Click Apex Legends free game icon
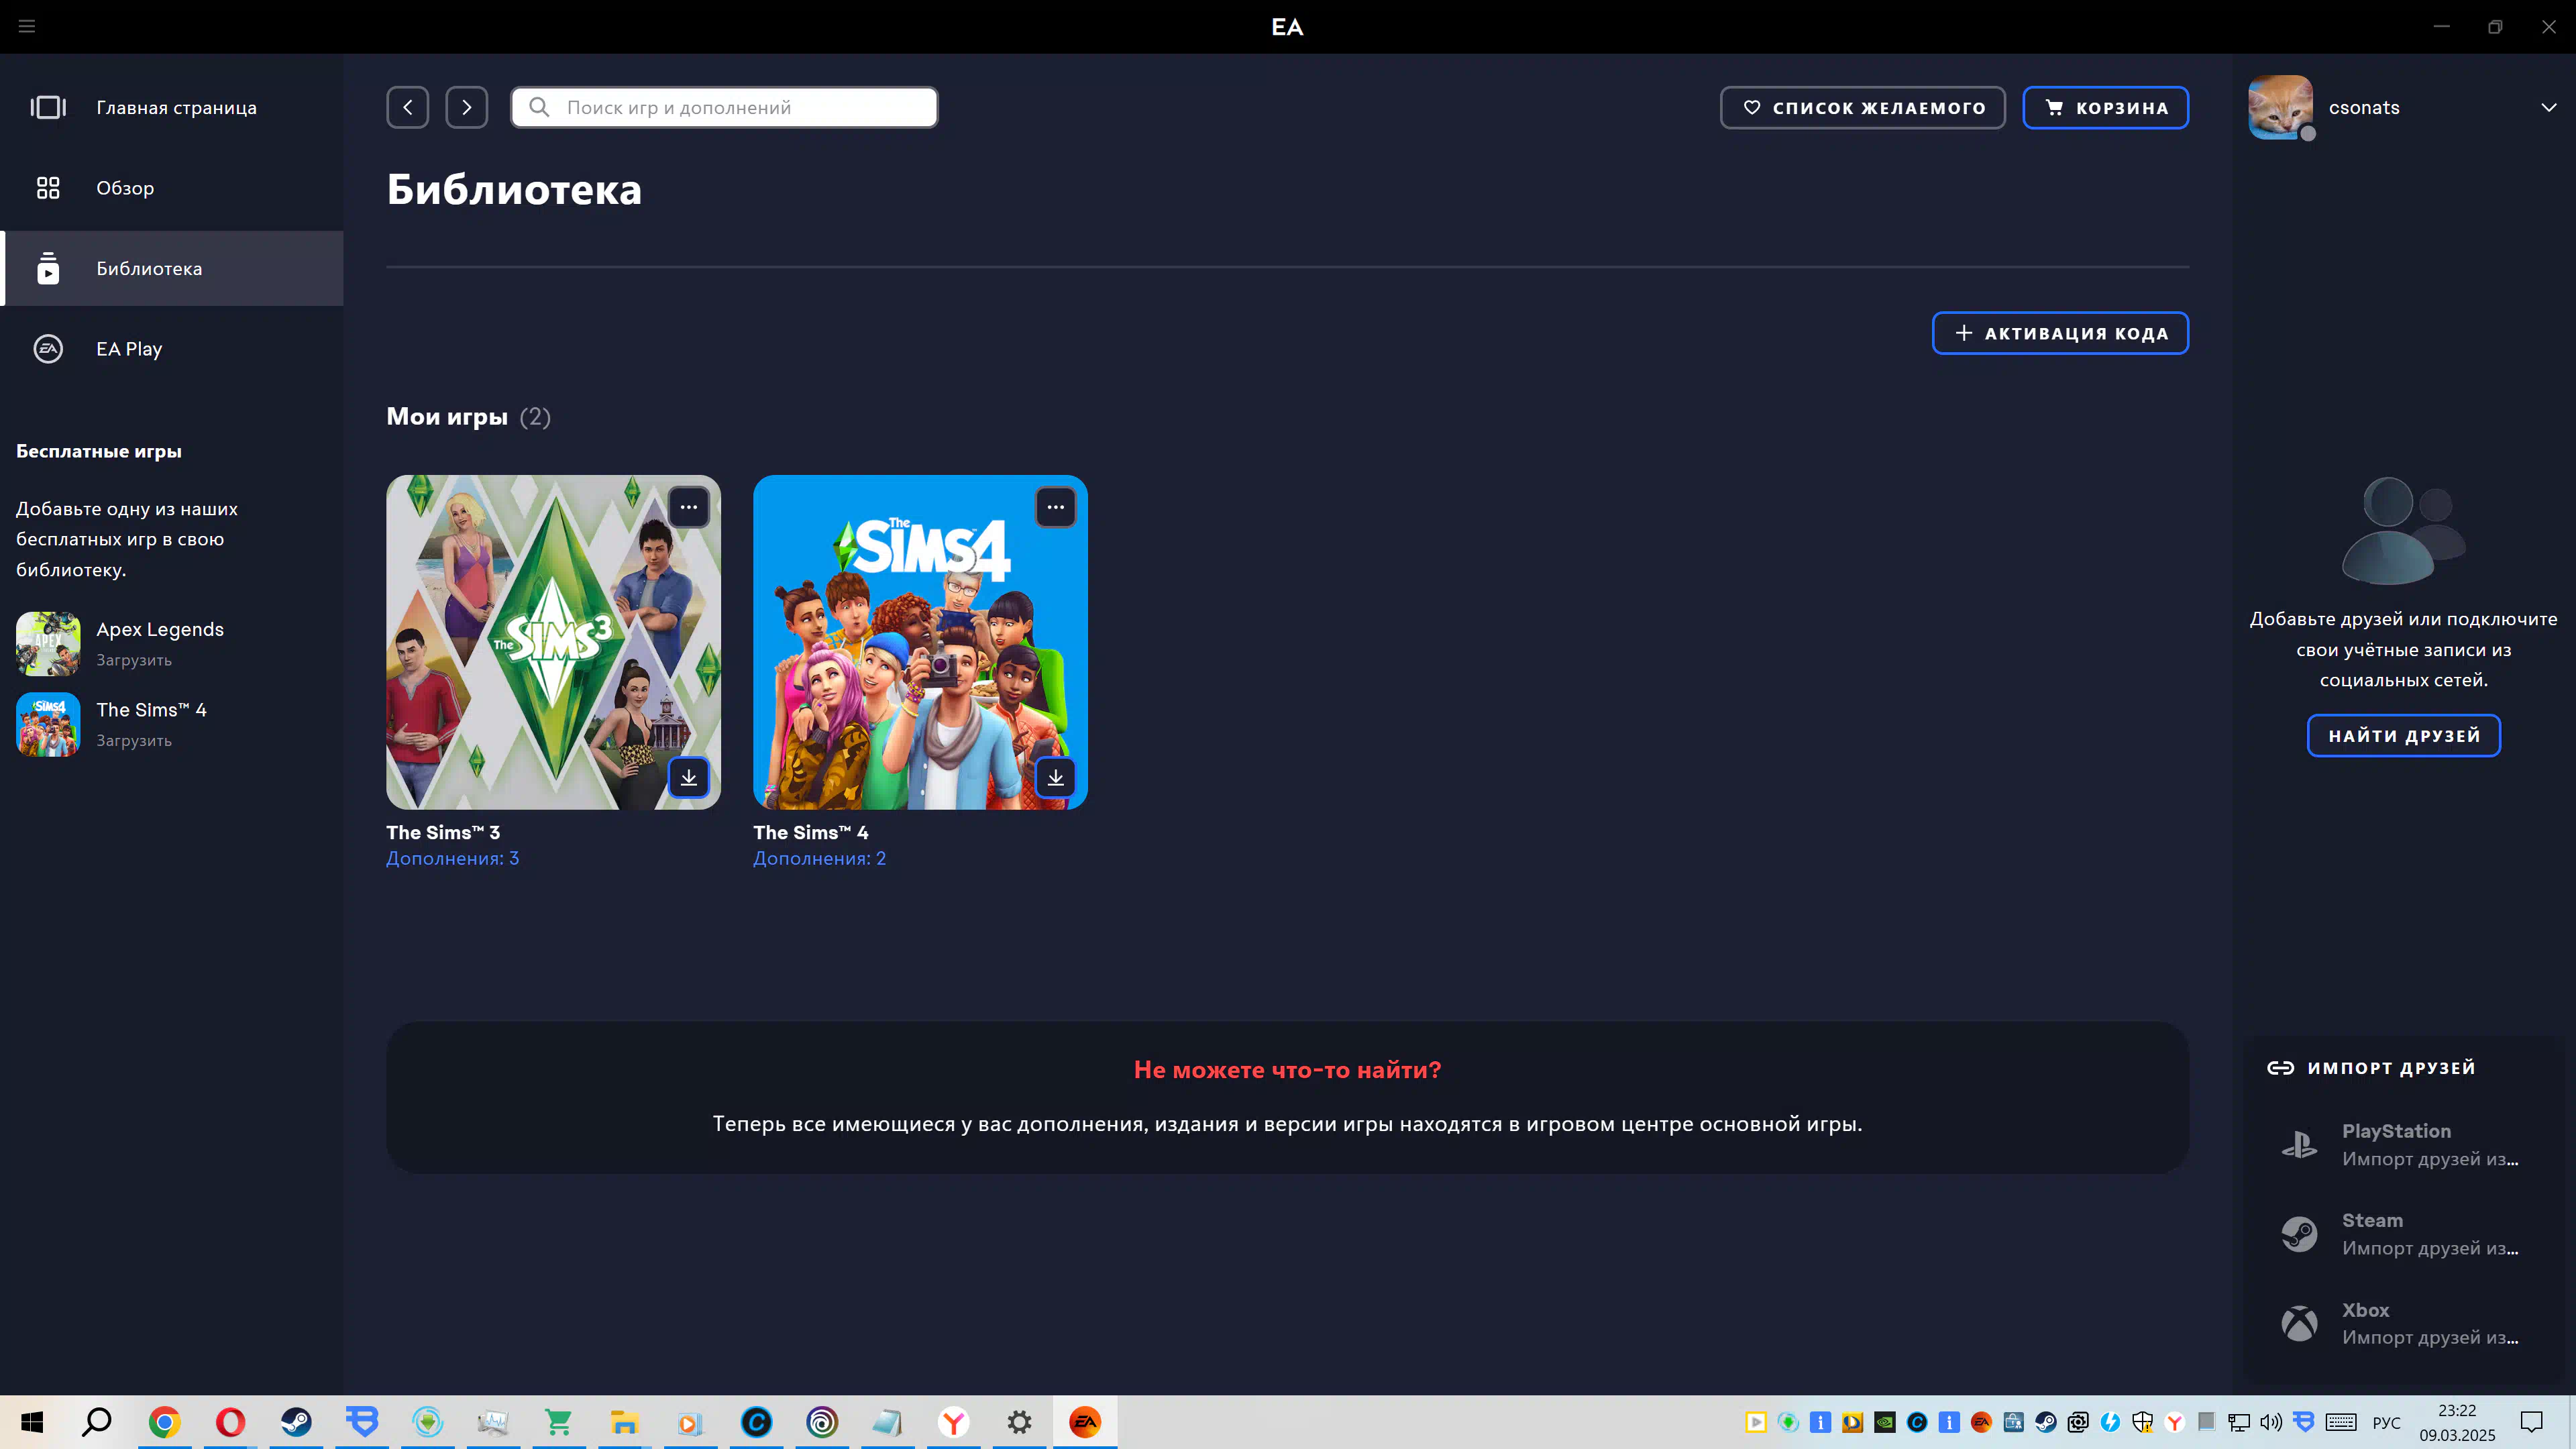The width and height of the screenshot is (2576, 1449). click(x=48, y=644)
